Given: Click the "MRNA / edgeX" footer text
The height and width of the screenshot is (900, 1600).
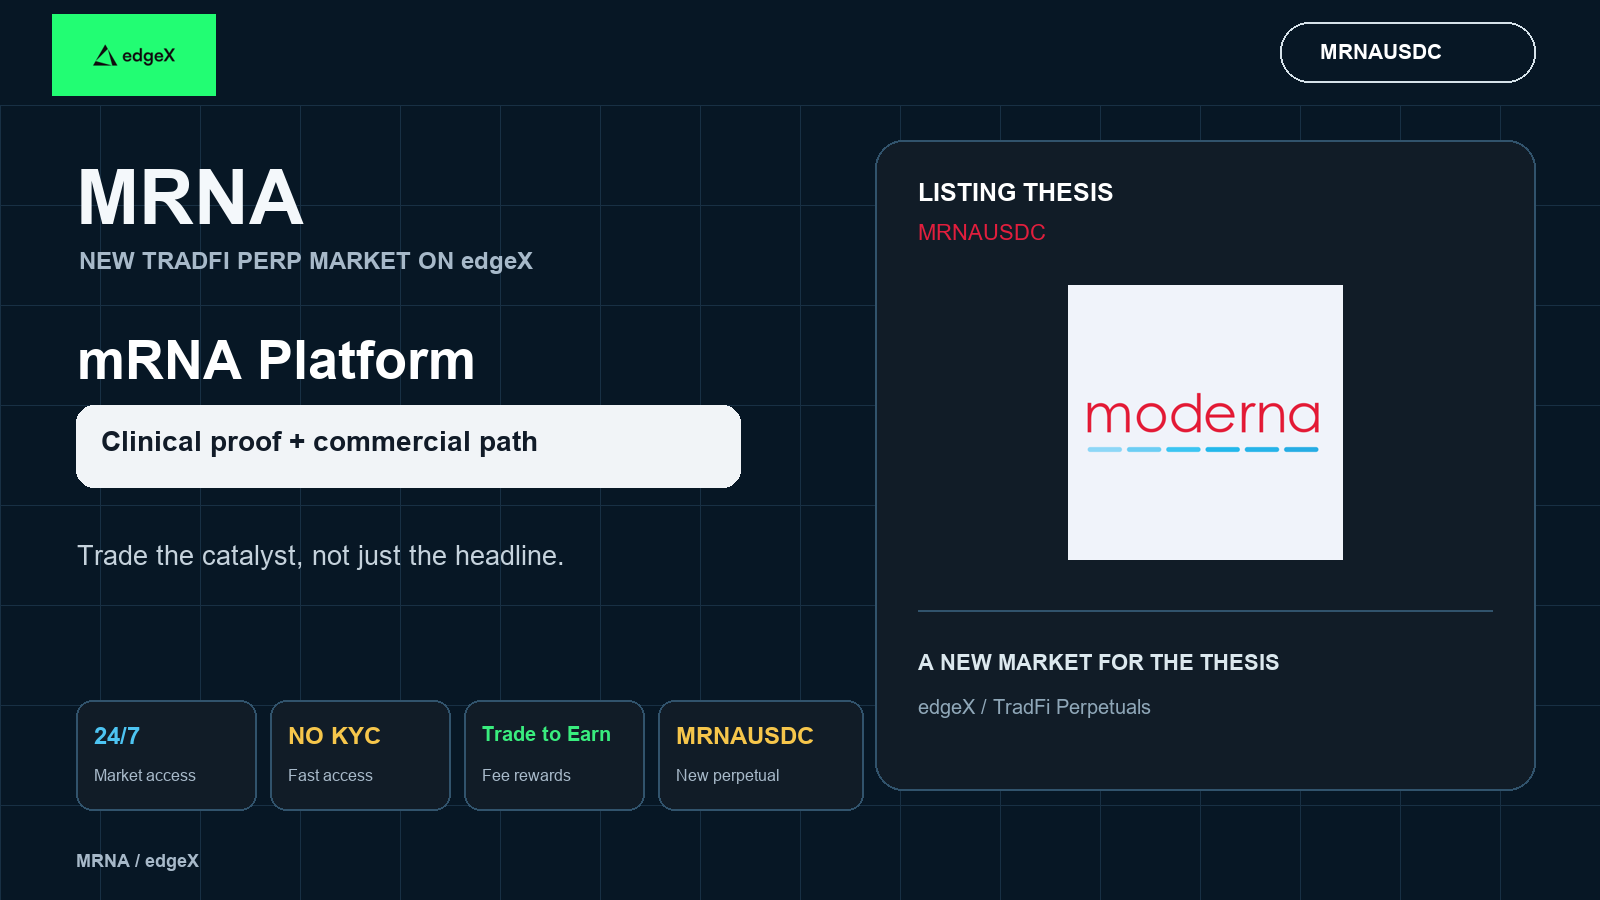Looking at the screenshot, I should [x=137, y=861].
